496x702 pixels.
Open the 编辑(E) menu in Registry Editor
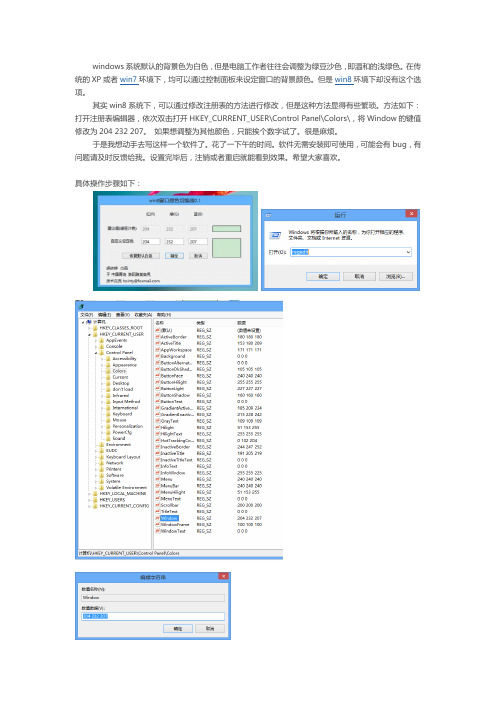[104, 315]
